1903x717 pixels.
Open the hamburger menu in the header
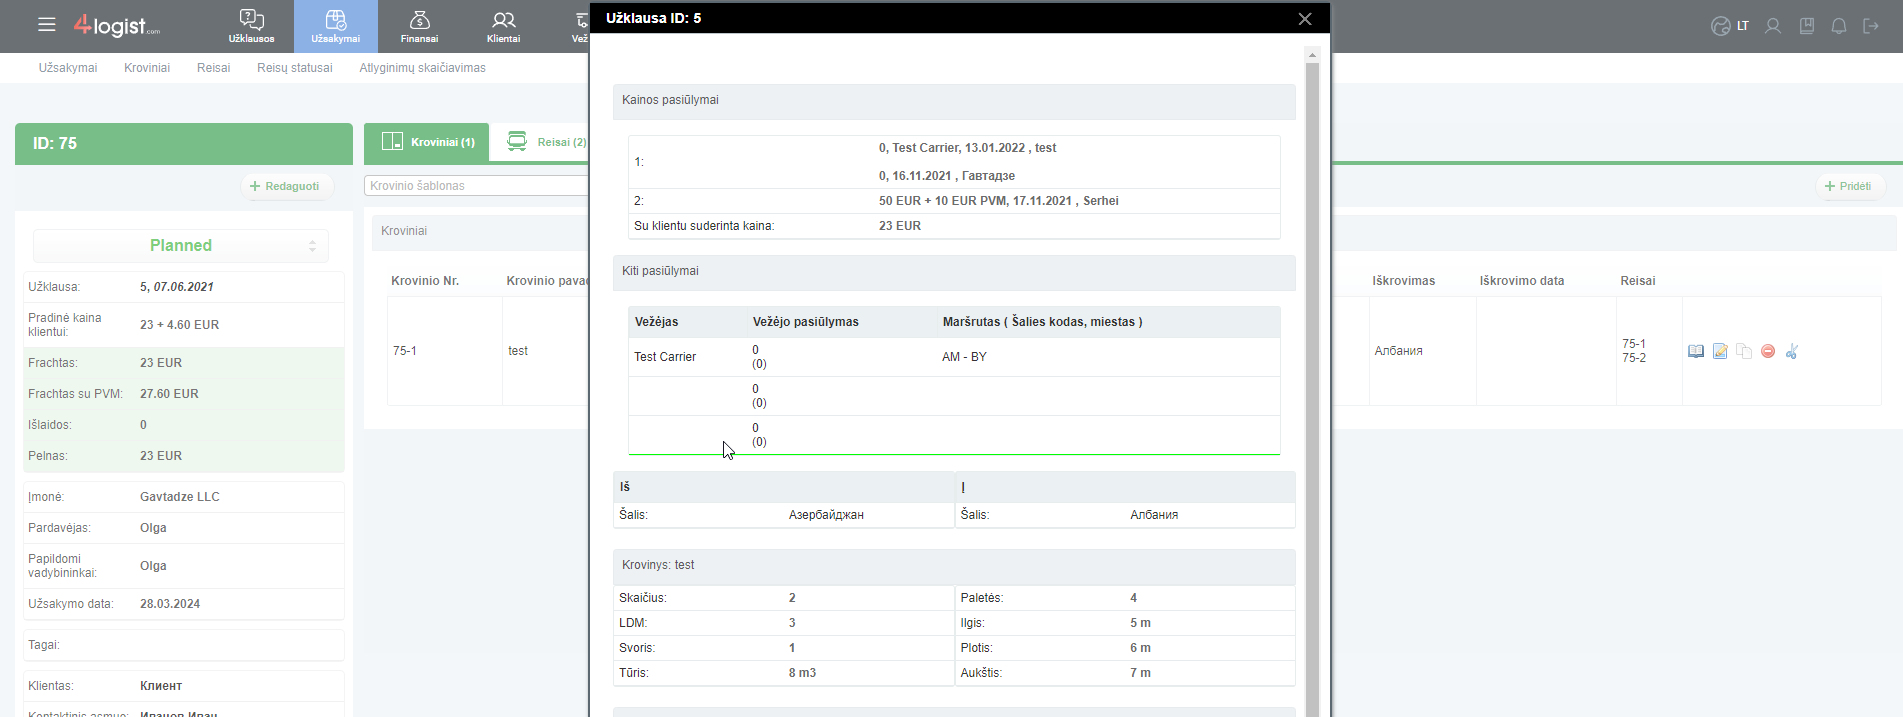(46, 25)
